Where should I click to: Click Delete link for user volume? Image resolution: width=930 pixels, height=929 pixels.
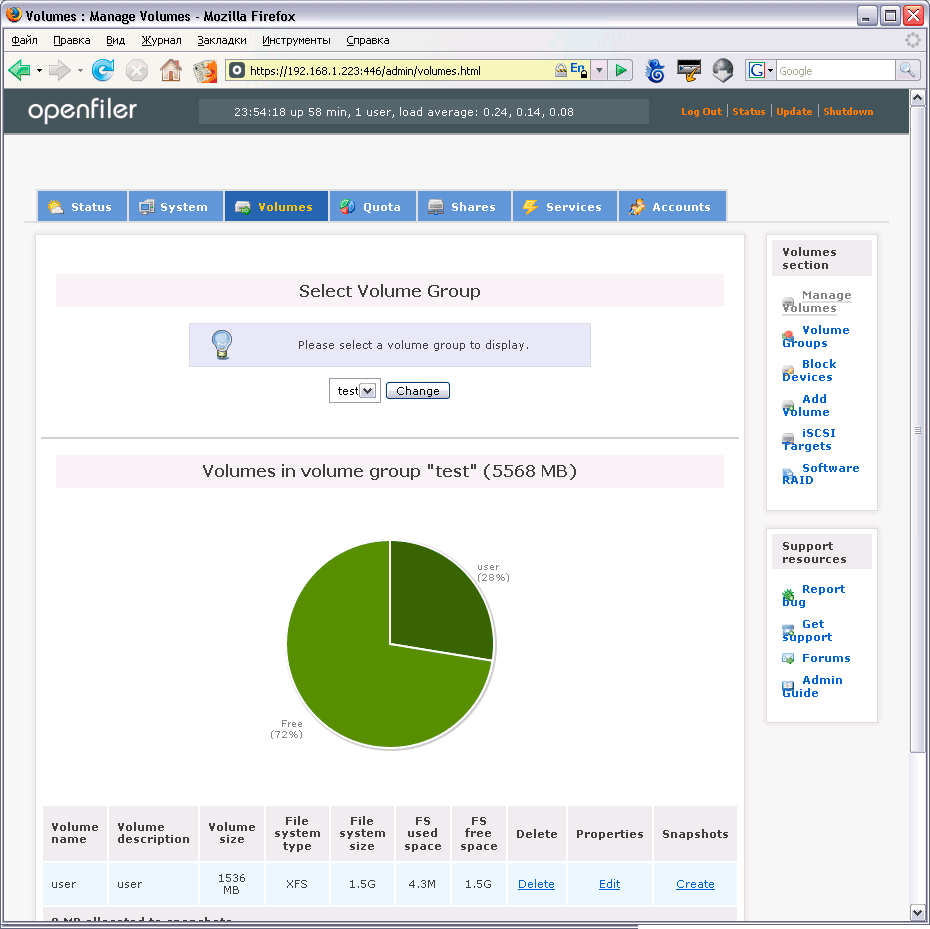click(536, 884)
